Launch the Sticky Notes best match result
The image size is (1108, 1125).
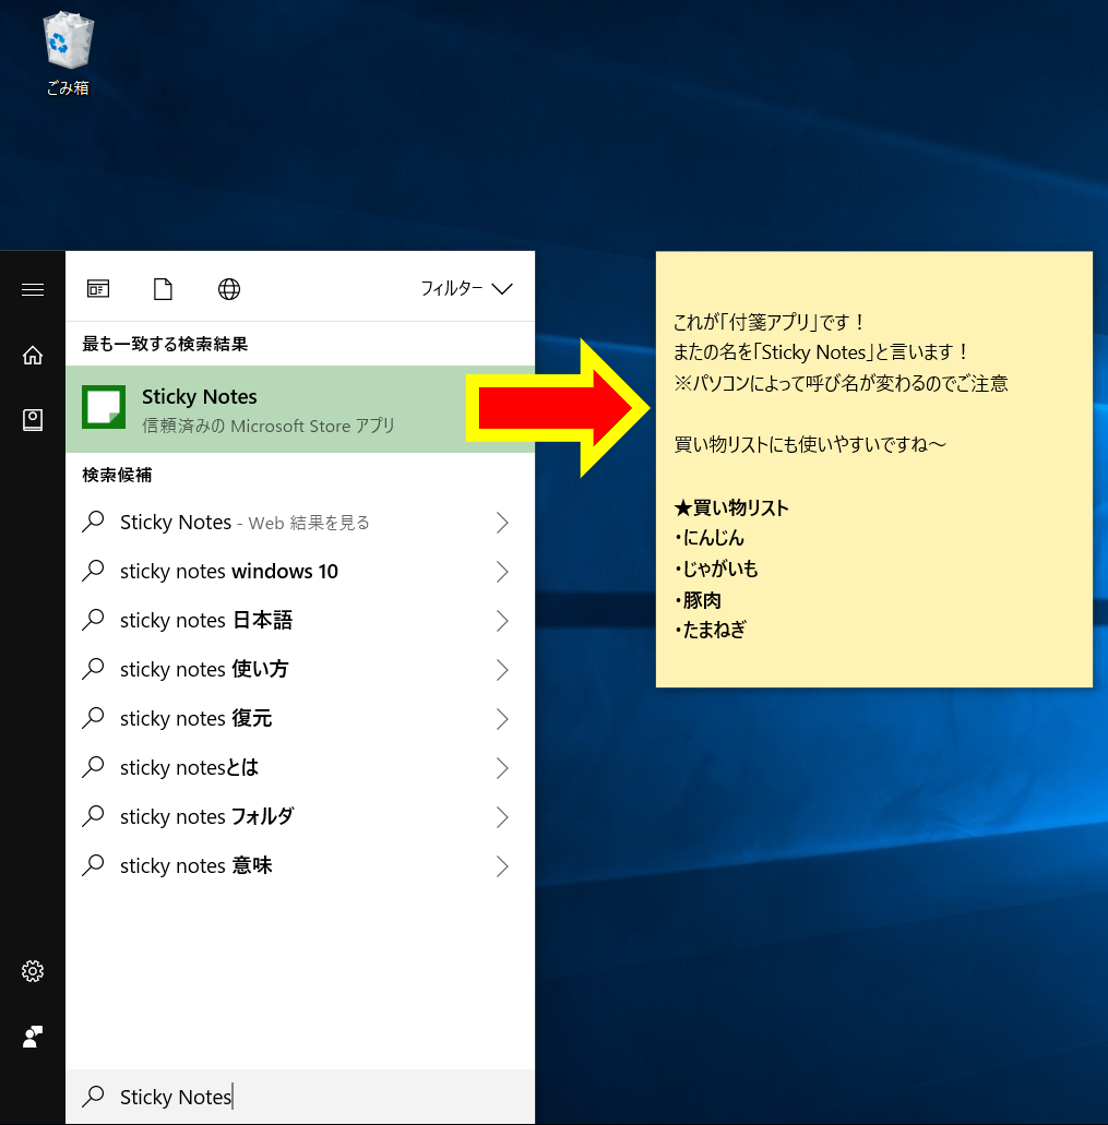click(300, 409)
